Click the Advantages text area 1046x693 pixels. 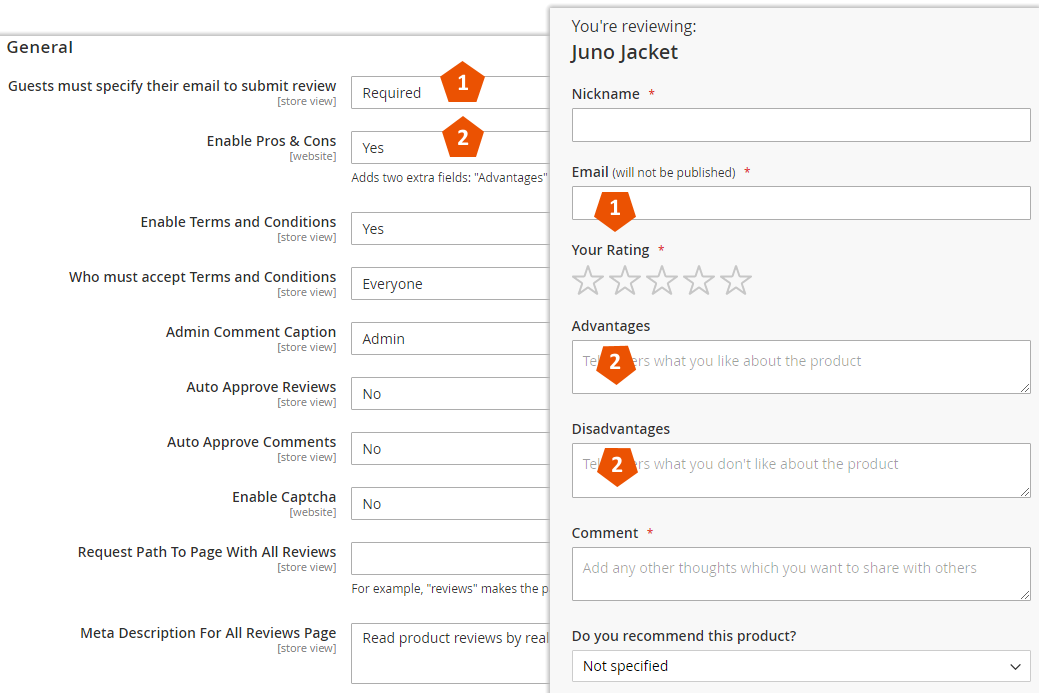click(801, 367)
